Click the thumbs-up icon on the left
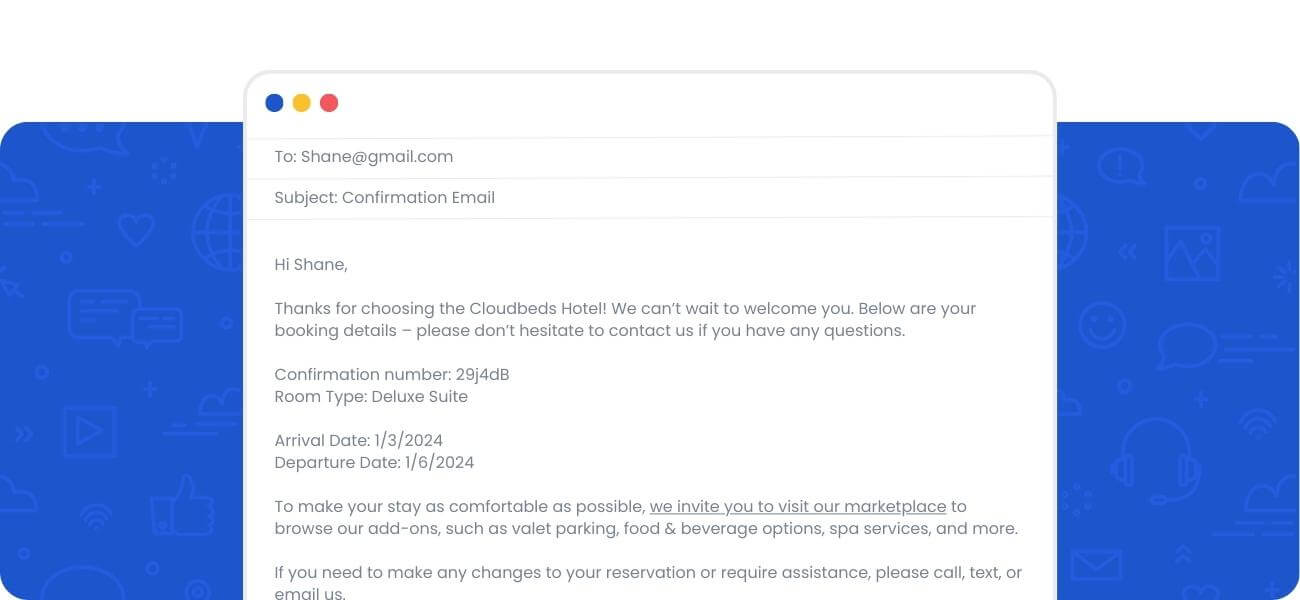The image size is (1300, 600). tap(182, 506)
